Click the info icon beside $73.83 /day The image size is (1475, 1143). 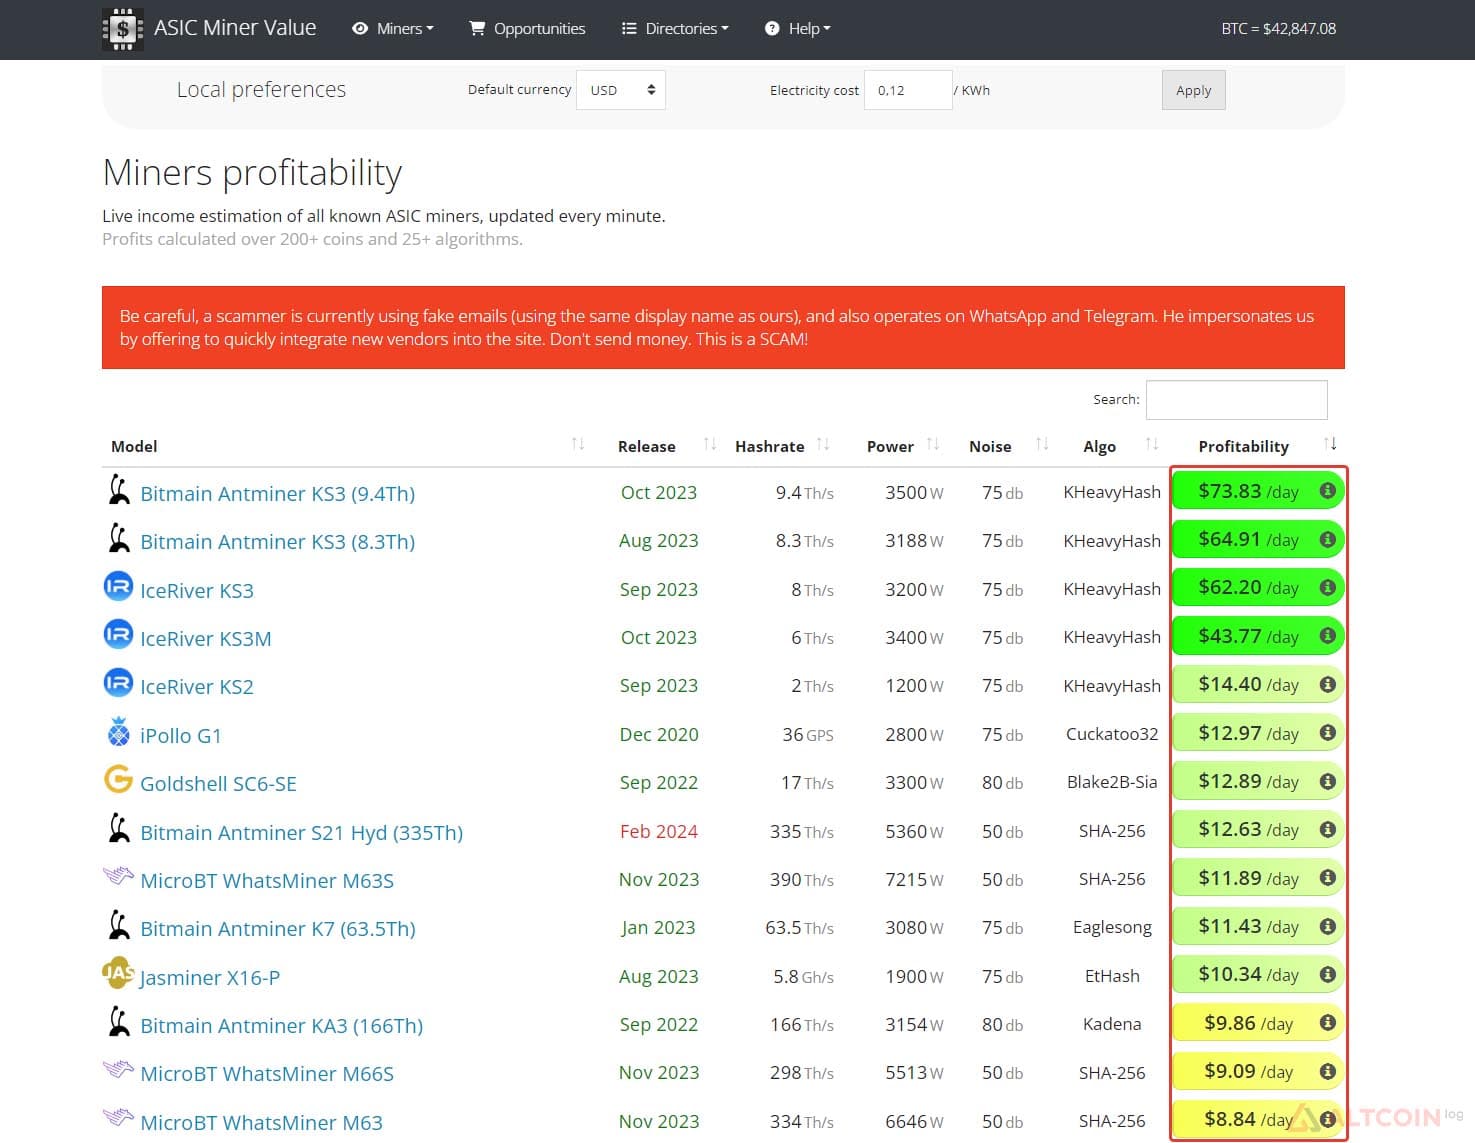click(1328, 491)
